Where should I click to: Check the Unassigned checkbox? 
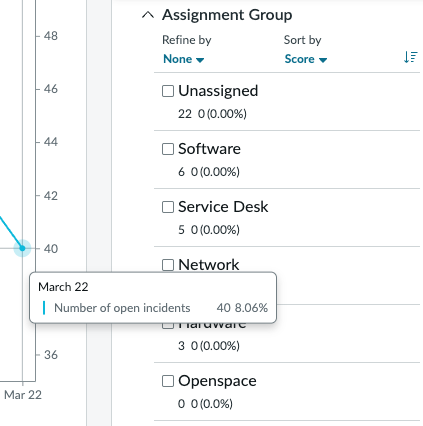pyautogui.click(x=168, y=91)
